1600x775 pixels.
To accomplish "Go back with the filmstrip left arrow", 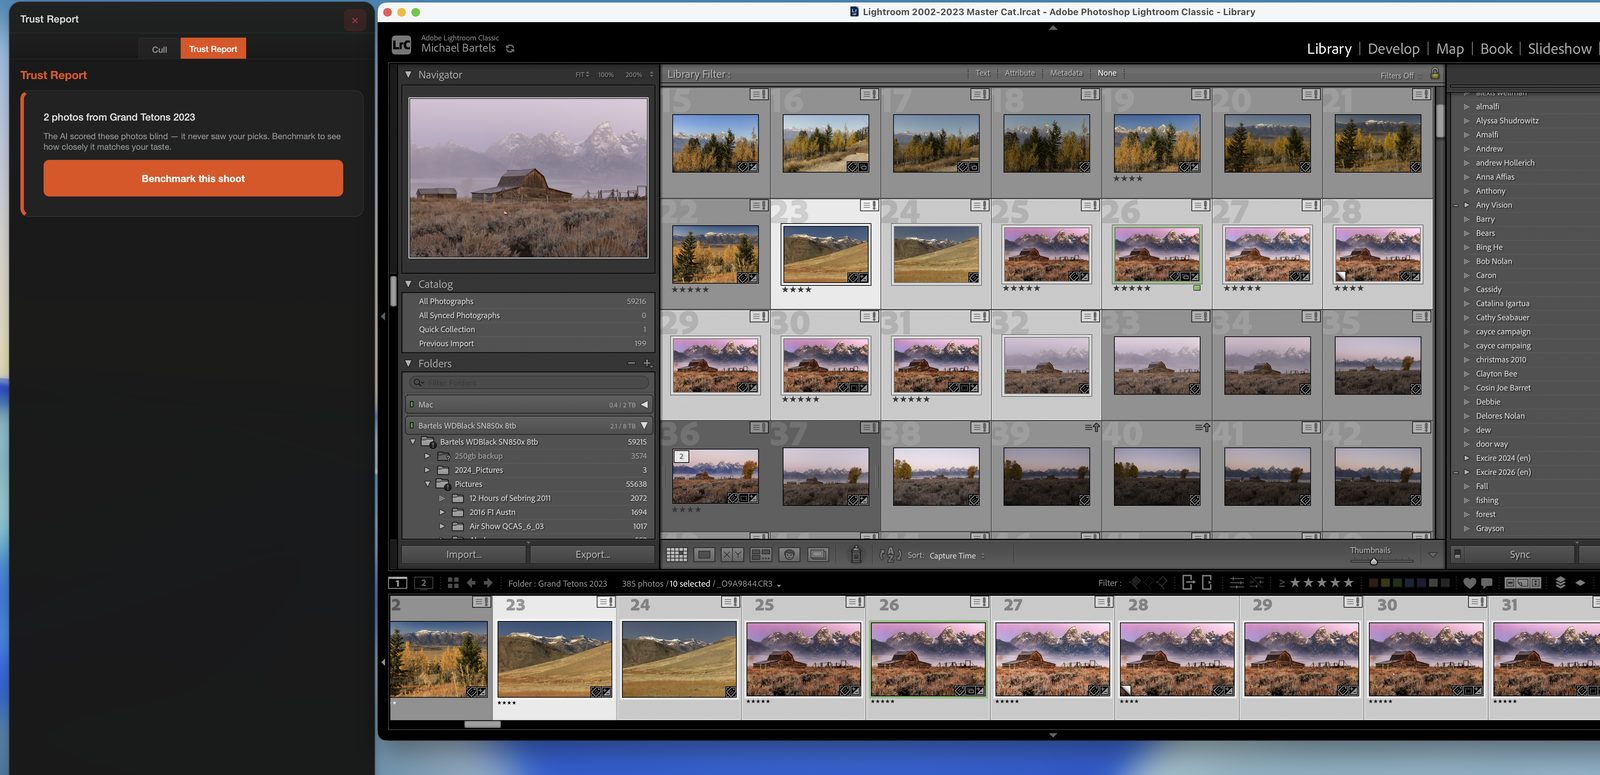I will click(471, 583).
